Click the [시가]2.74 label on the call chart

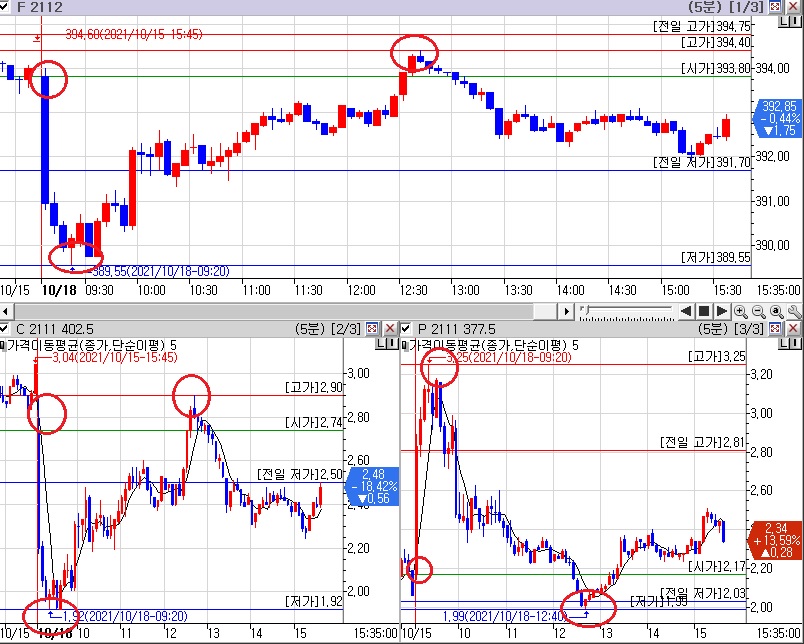pyautogui.click(x=314, y=422)
